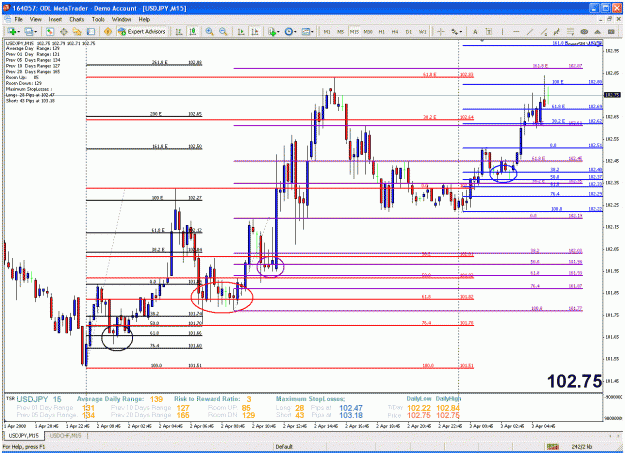Expand the Indicators dropdown arrow

click(278, 32)
